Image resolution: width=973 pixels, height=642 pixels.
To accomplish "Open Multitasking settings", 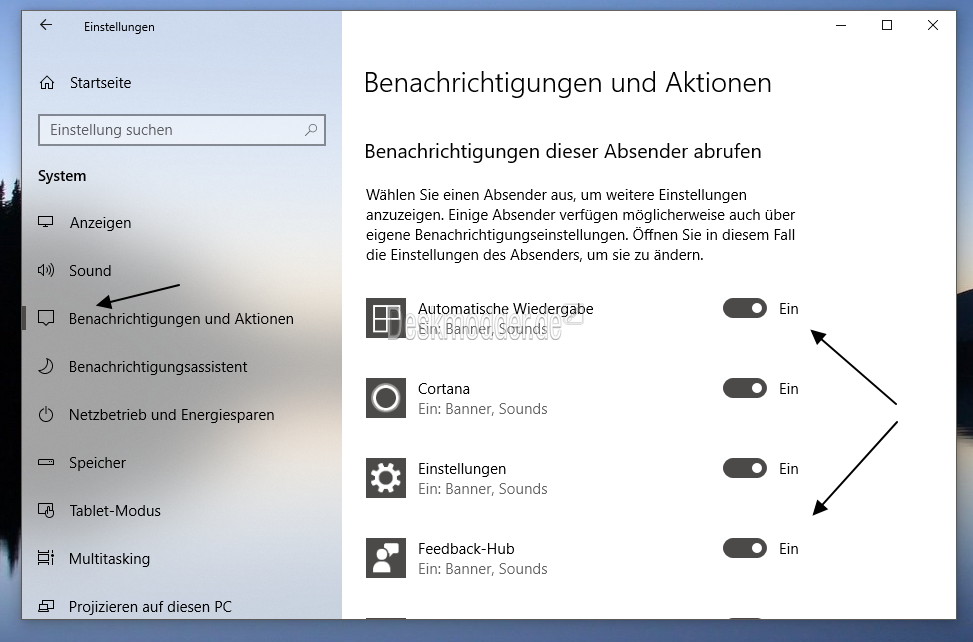I will coord(109,559).
